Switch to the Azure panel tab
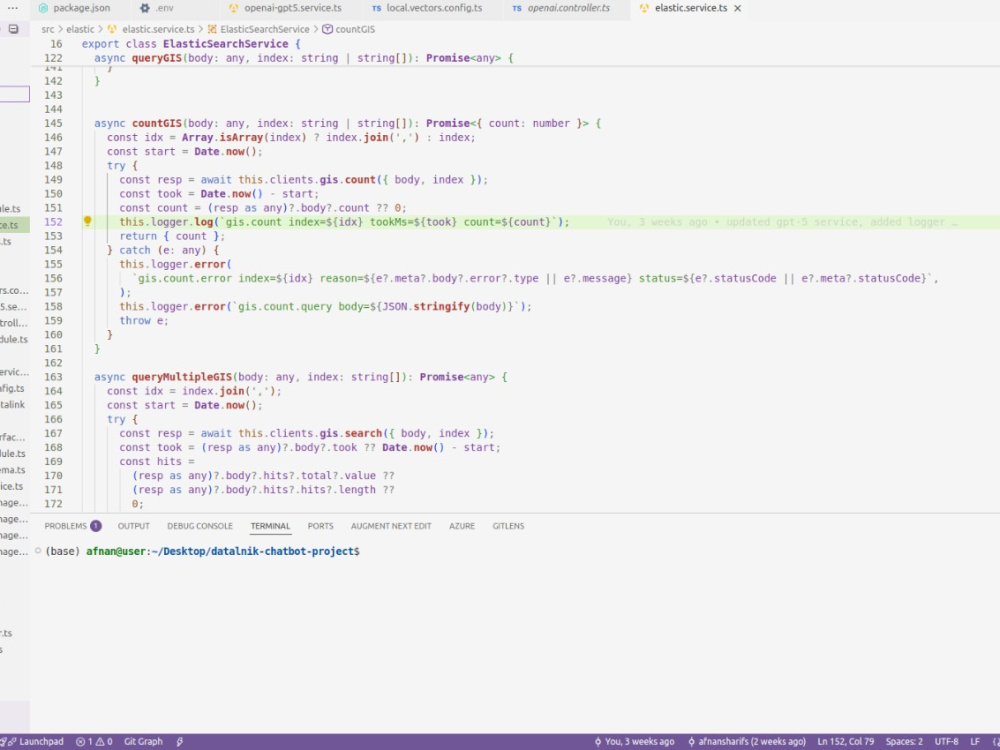 click(x=462, y=526)
